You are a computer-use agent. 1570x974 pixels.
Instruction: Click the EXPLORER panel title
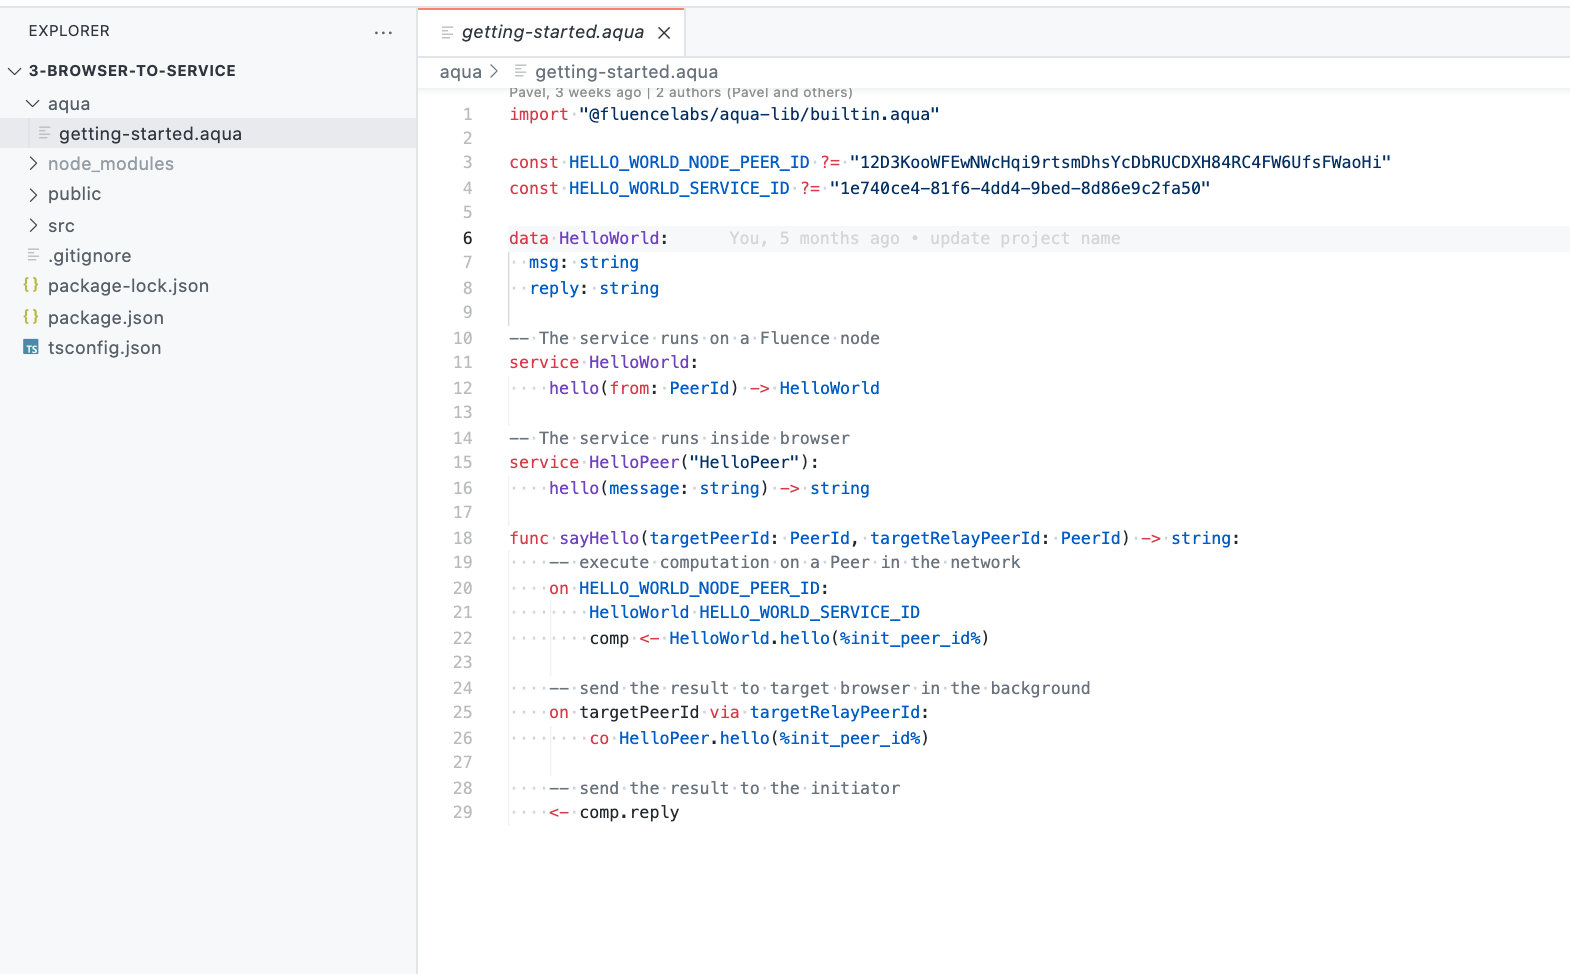pos(69,31)
